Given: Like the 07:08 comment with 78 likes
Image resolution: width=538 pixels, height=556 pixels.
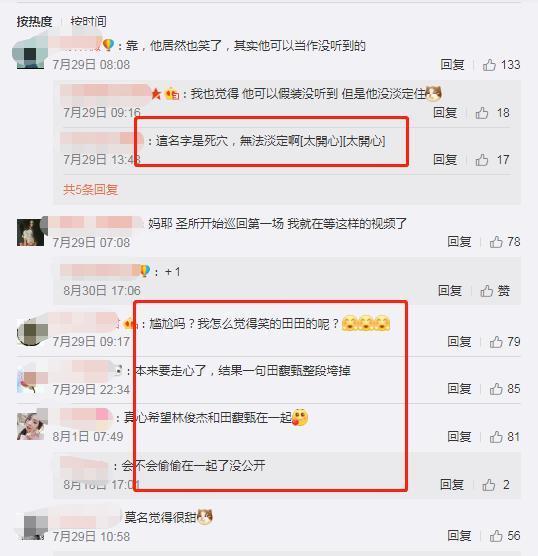Looking at the screenshot, I should tap(496, 242).
